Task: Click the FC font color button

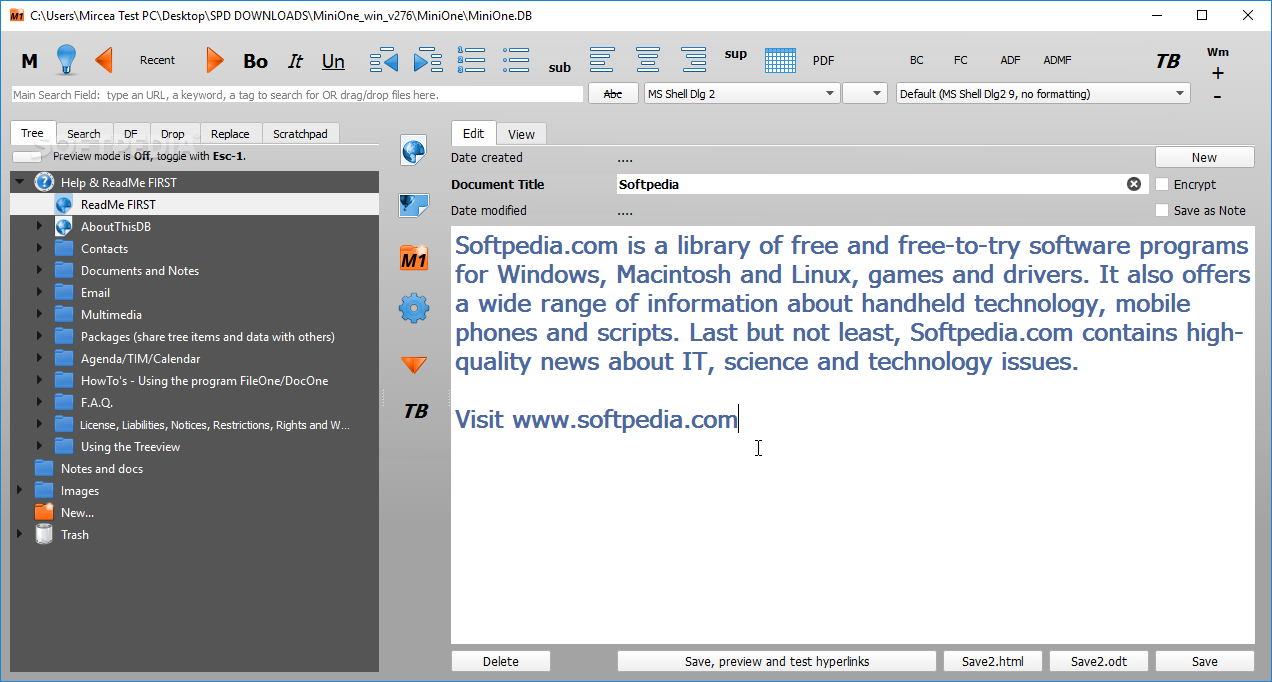Action: pos(961,60)
